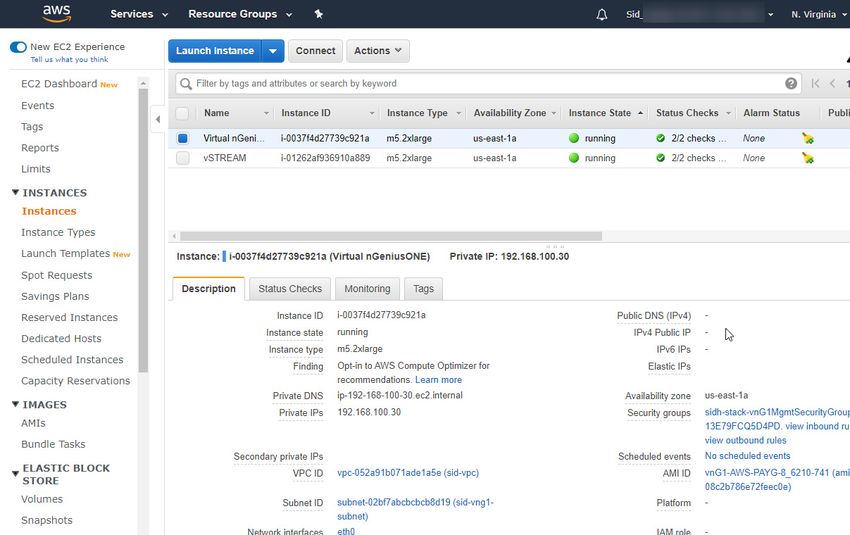Switch to the Monitoring tab
Screen dimensions: 850x535
(367, 289)
